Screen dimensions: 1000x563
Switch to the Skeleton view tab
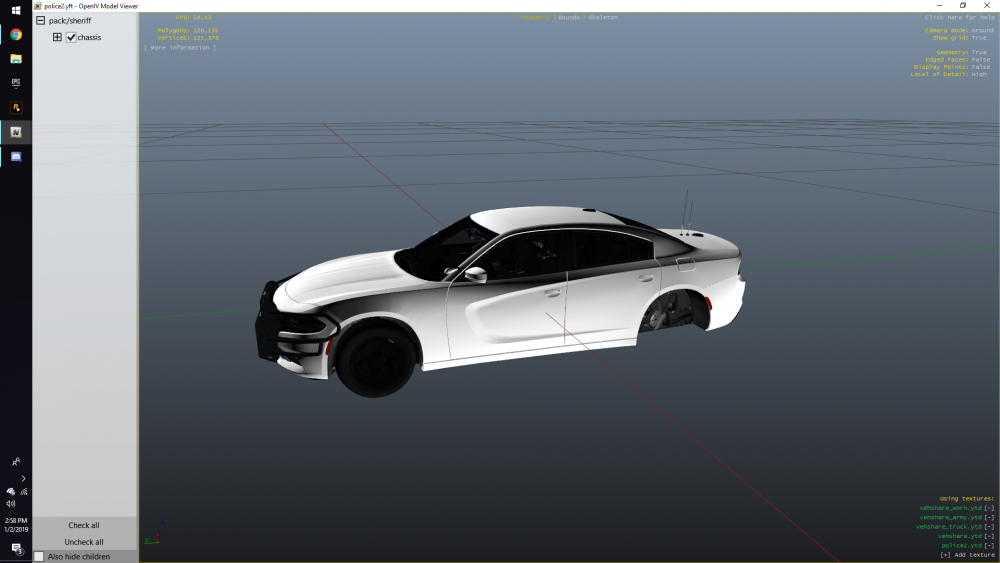[x=603, y=17]
